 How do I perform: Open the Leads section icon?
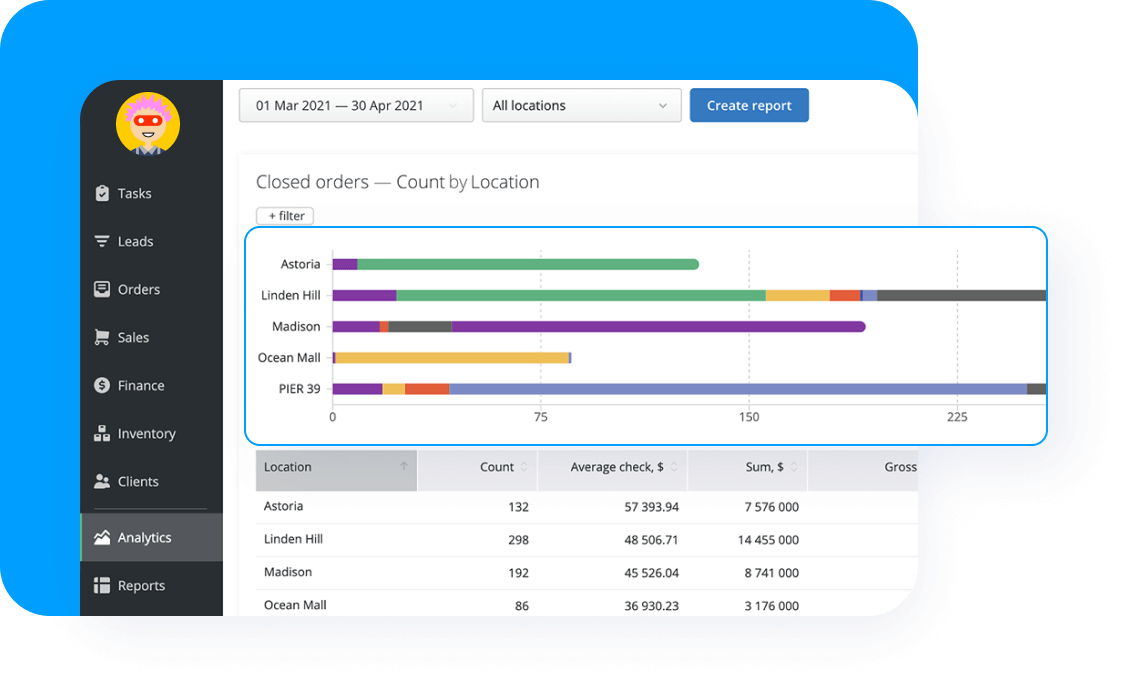[x=102, y=241]
